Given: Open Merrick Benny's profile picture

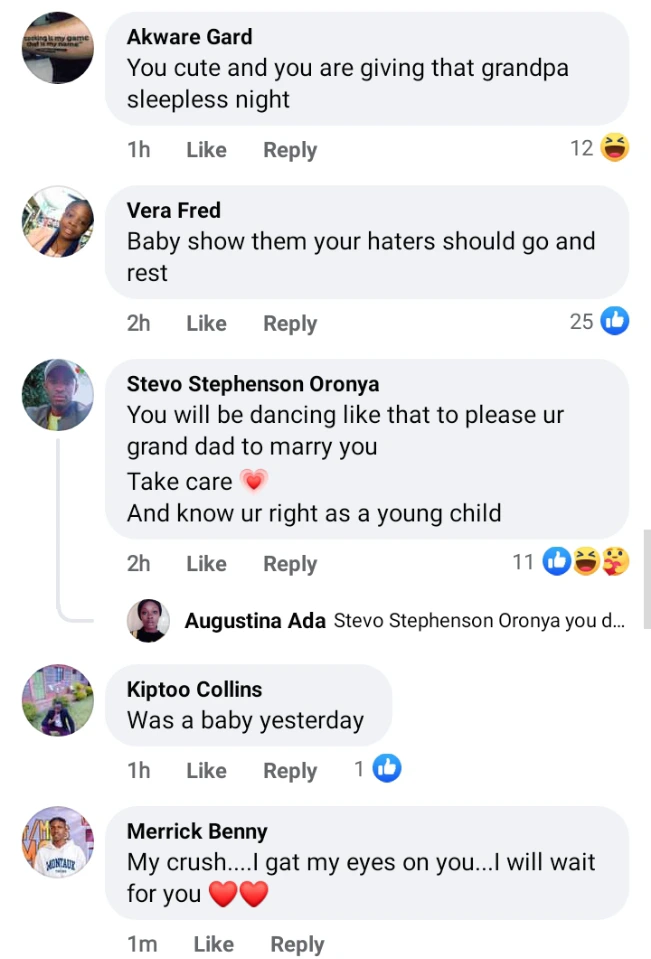Looking at the screenshot, I should pos(58,842).
